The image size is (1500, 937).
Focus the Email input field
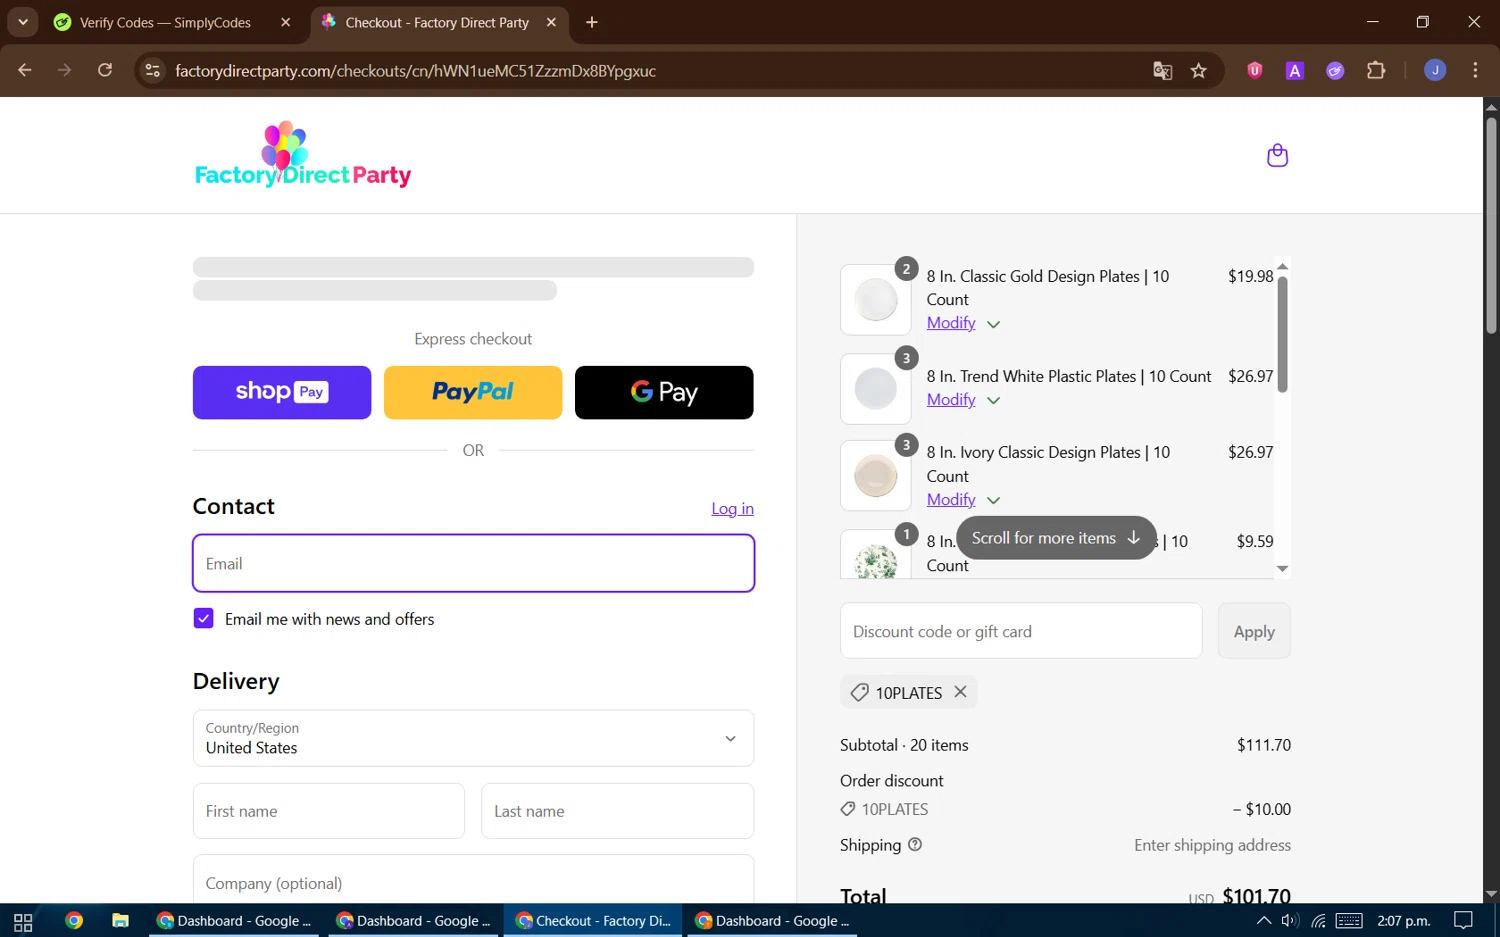click(473, 563)
